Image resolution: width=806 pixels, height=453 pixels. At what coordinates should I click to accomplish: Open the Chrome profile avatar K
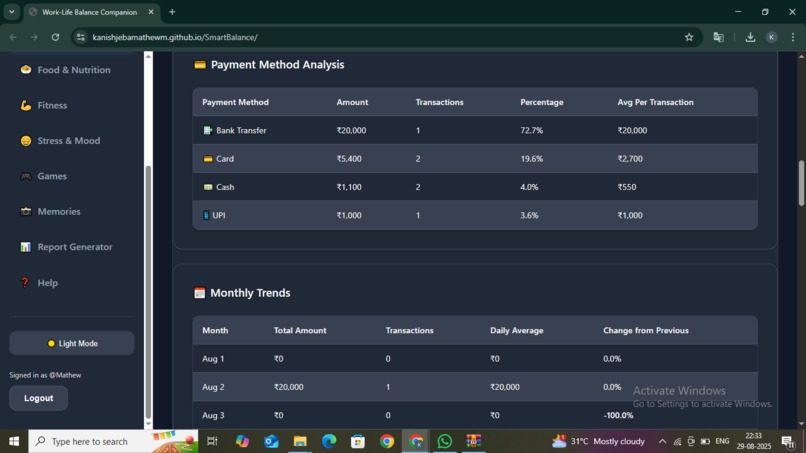tap(772, 37)
